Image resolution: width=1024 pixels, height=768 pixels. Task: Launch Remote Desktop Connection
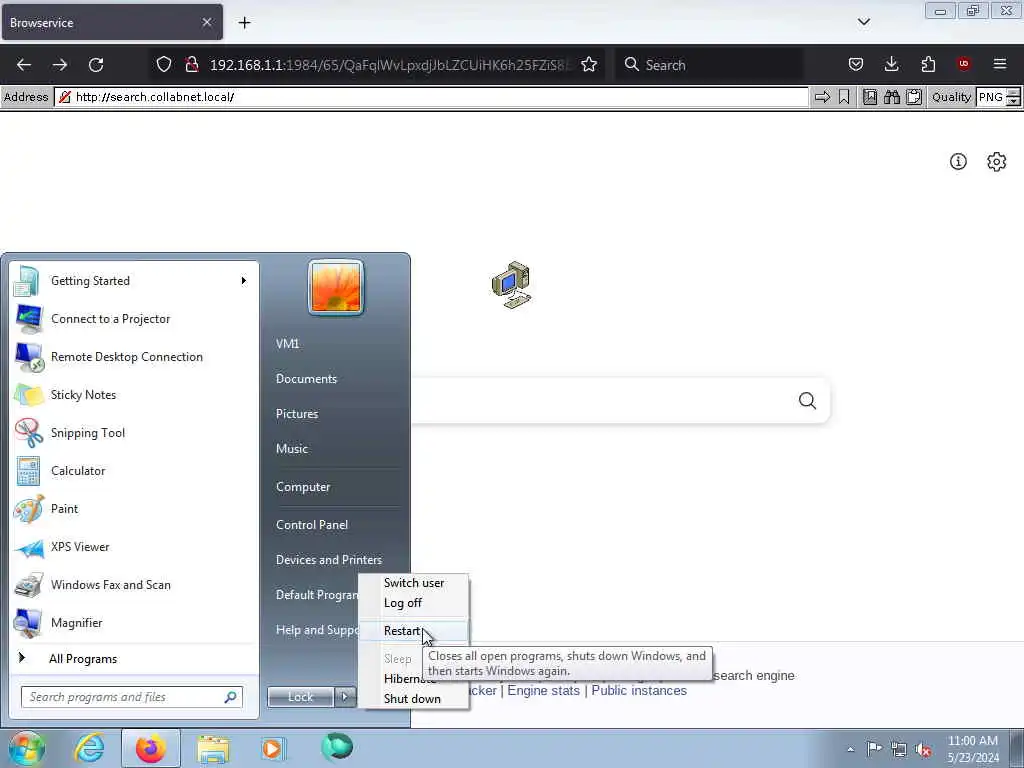(135, 357)
